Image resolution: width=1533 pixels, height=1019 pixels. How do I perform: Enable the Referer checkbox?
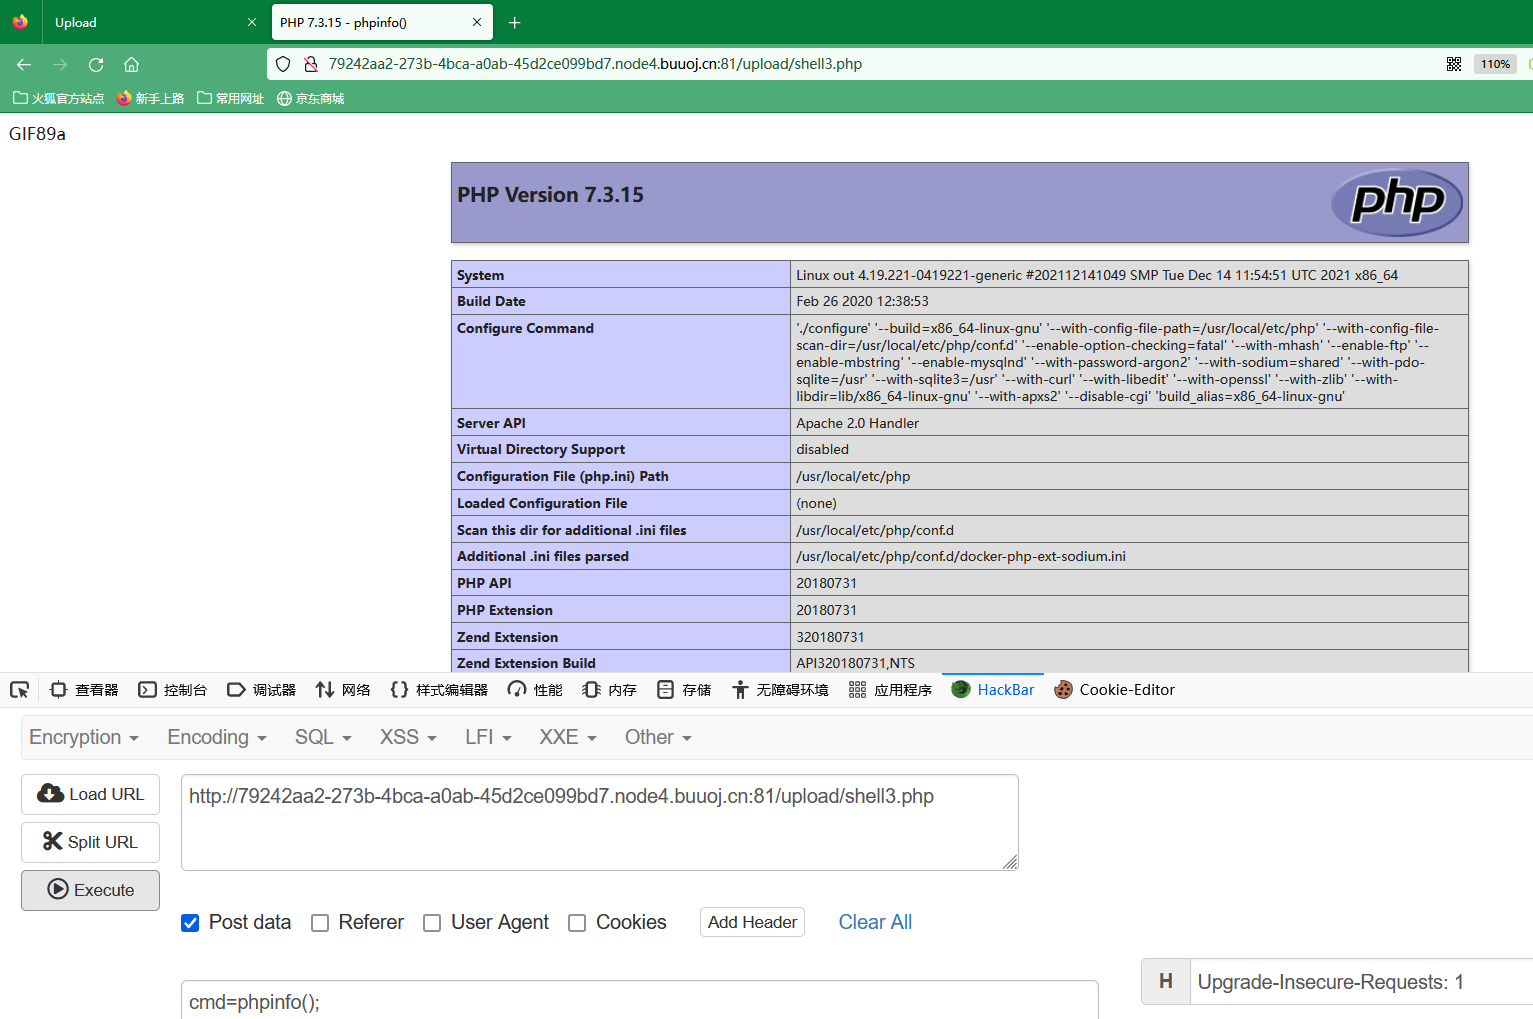click(x=320, y=923)
